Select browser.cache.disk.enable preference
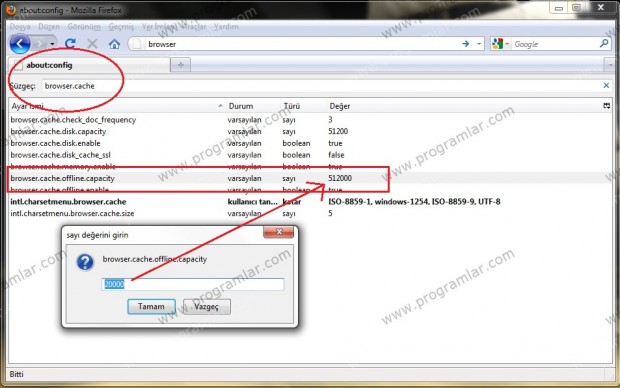Screen dimensions: 620x388 click(x=310, y=143)
